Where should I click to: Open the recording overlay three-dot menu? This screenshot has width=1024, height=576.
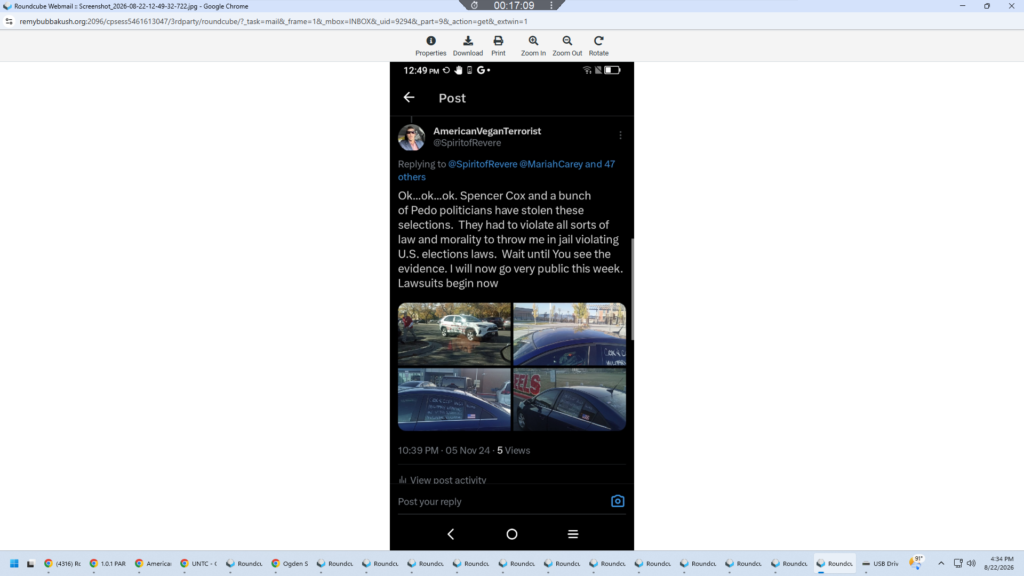[551, 5]
